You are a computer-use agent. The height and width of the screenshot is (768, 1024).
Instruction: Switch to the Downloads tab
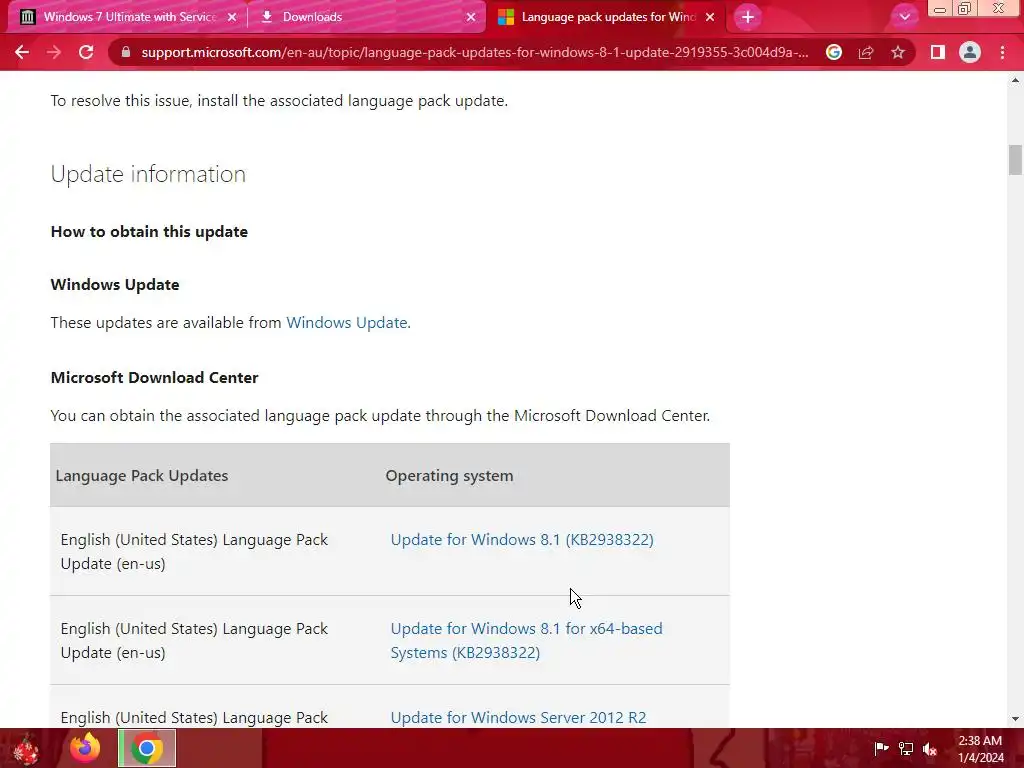[x=366, y=17]
